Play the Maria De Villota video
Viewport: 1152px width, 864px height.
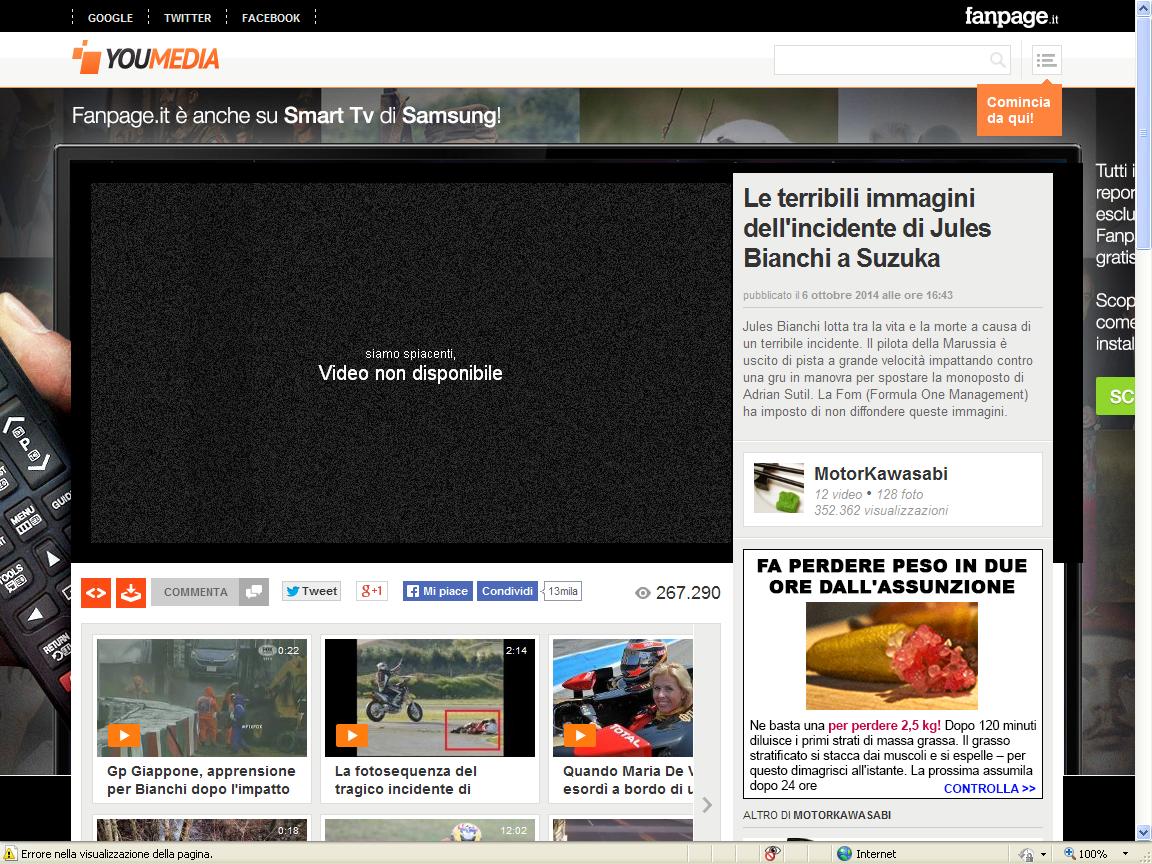(x=622, y=697)
